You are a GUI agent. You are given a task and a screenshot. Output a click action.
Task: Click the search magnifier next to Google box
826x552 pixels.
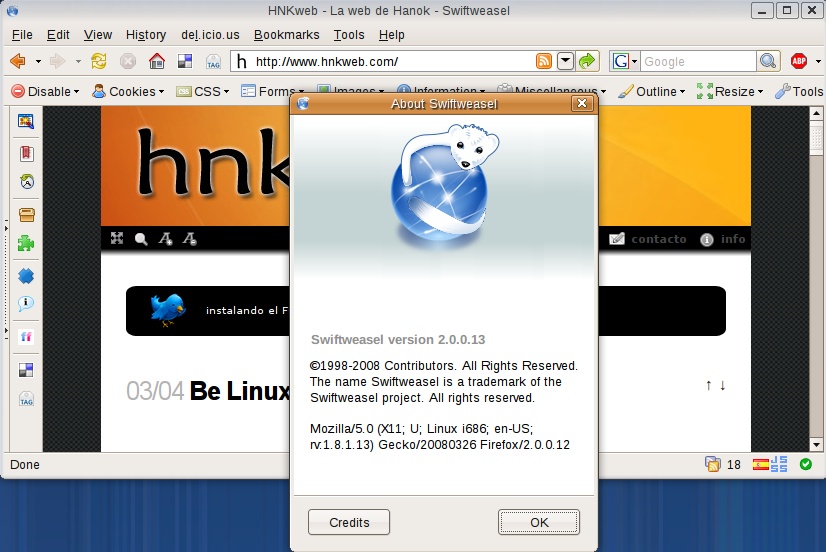pyautogui.click(x=768, y=61)
